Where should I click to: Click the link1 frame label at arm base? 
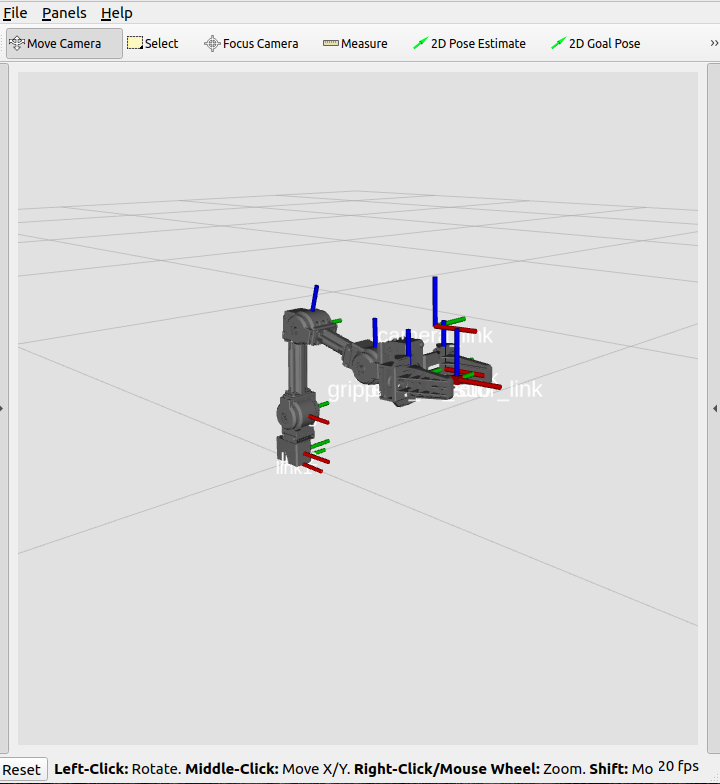294,468
